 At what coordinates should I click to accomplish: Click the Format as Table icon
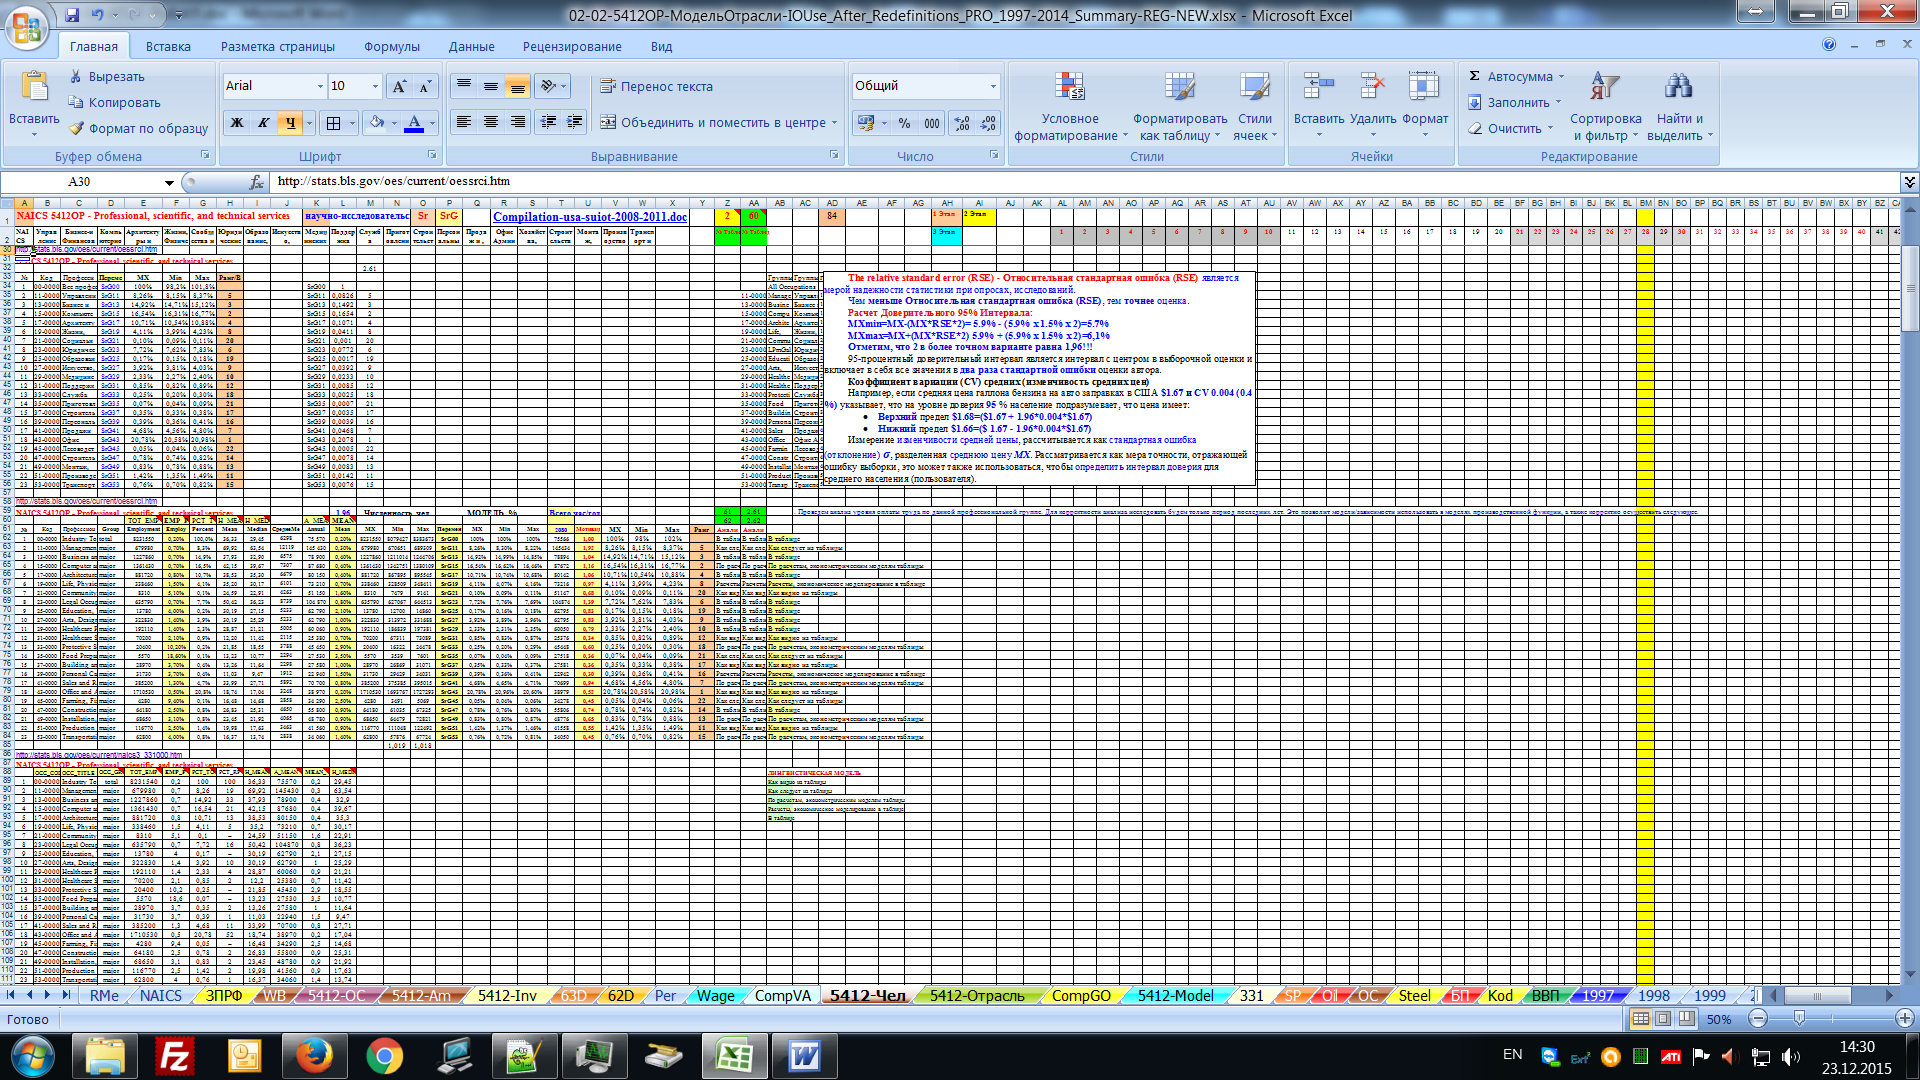(1179, 88)
